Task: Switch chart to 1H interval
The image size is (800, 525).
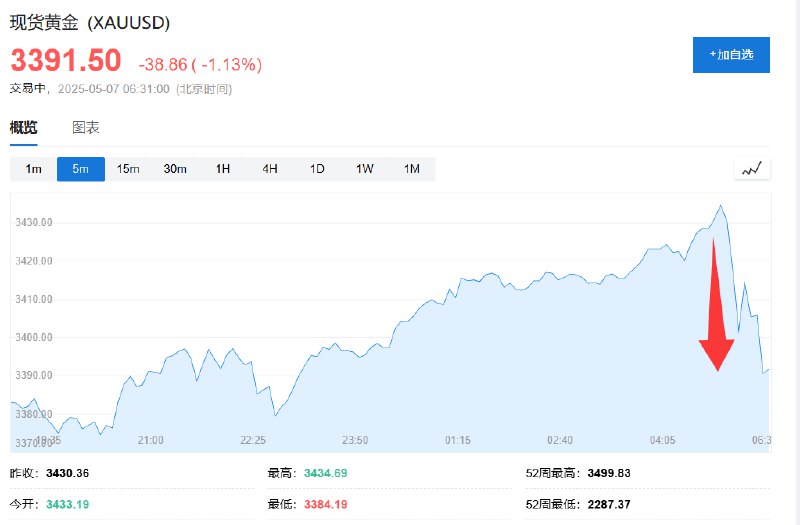Action: click(222, 169)
